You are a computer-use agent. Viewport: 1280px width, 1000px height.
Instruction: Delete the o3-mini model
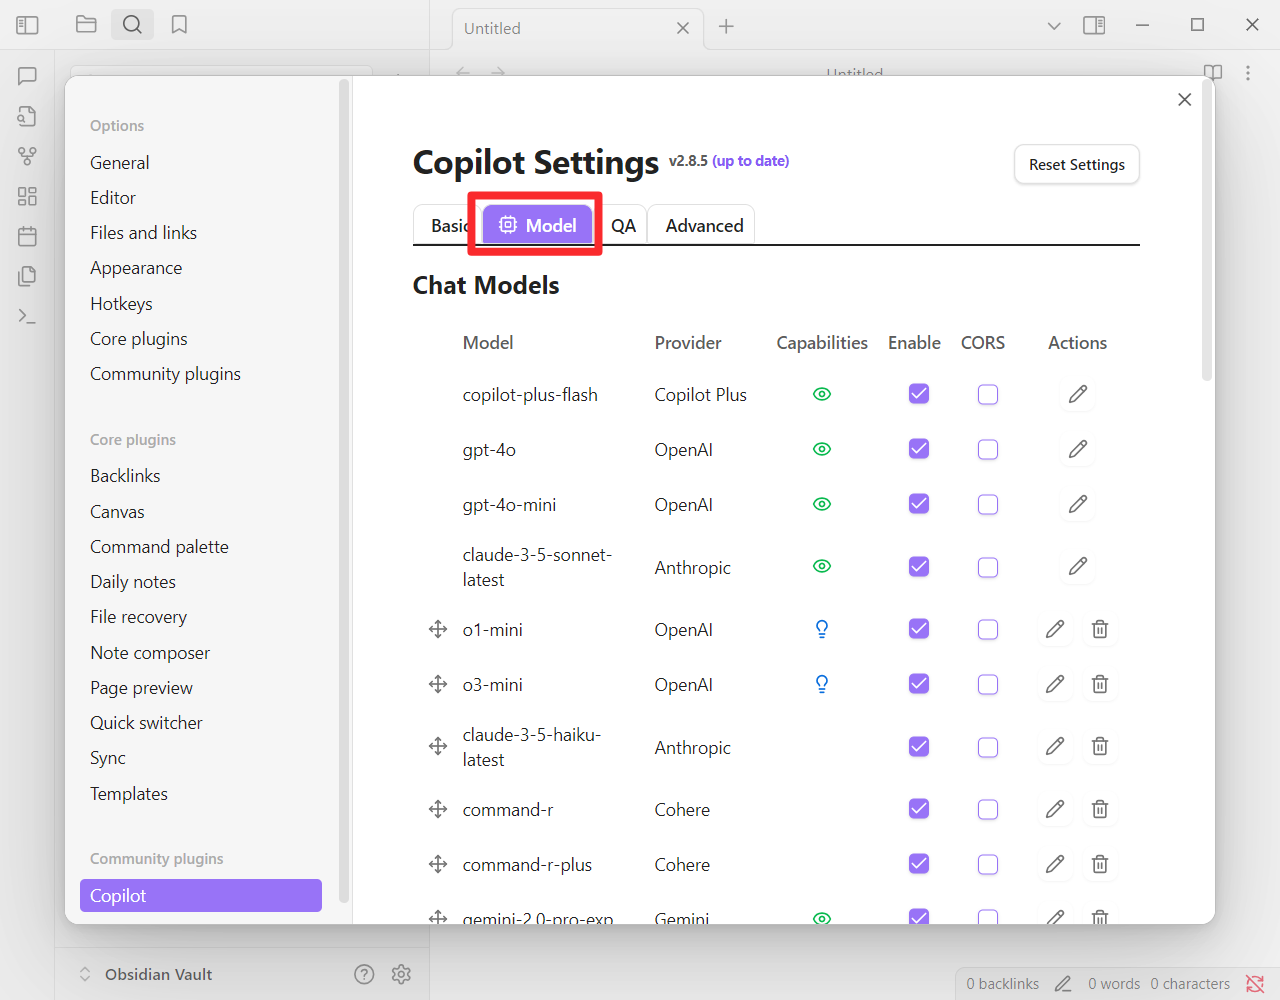point(1100,684)
